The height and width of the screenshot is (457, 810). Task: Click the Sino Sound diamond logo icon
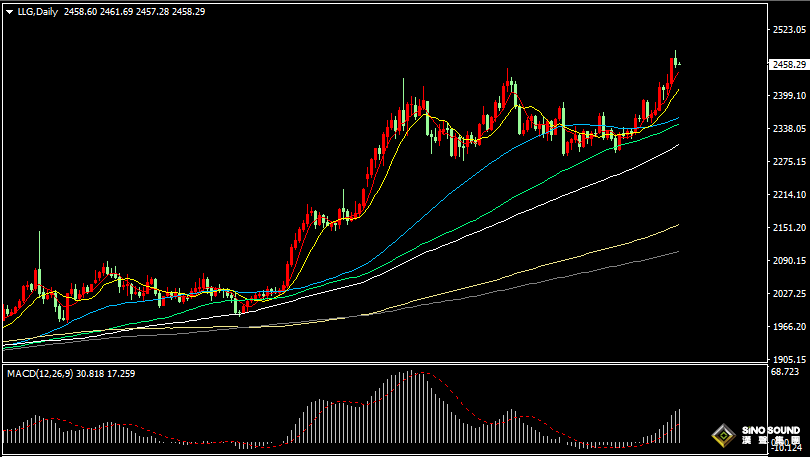tap(724, 436)
